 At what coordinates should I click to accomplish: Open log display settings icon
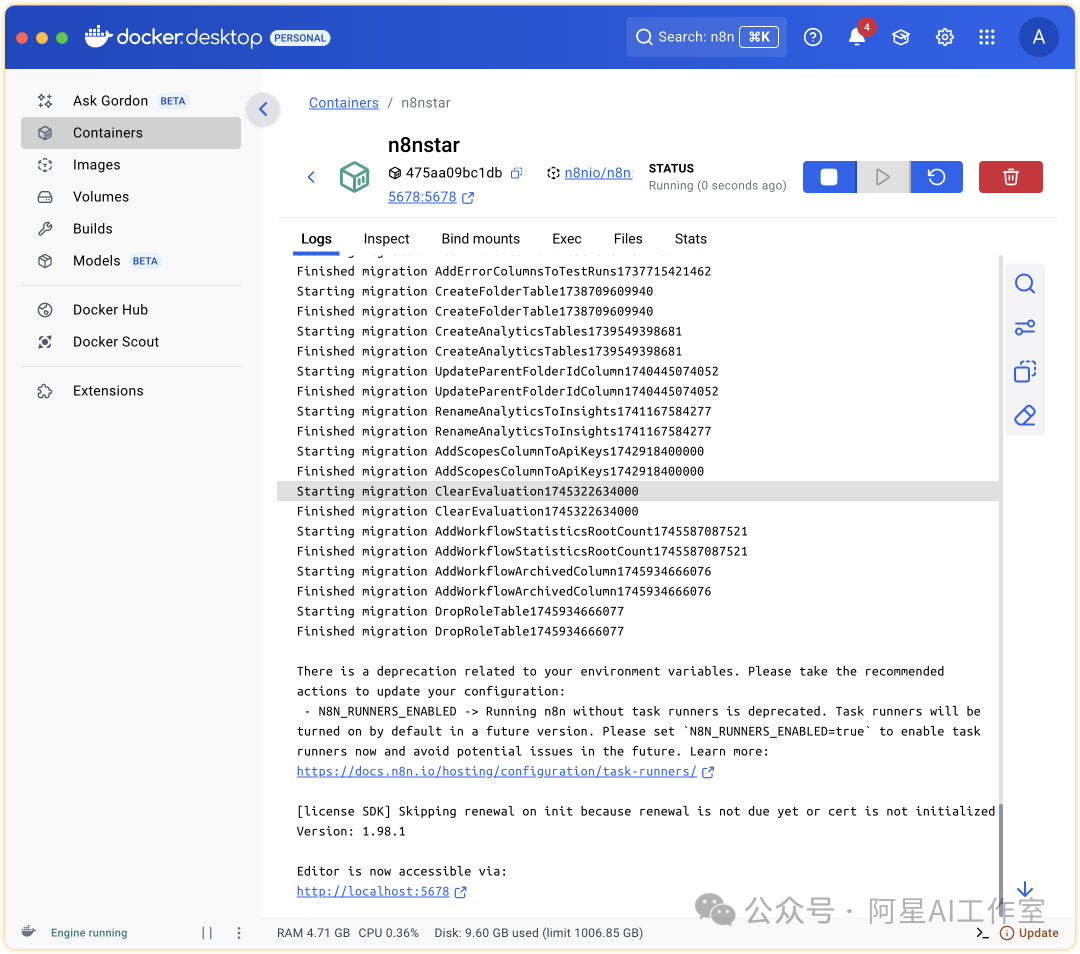click(x=1025, y=328)
